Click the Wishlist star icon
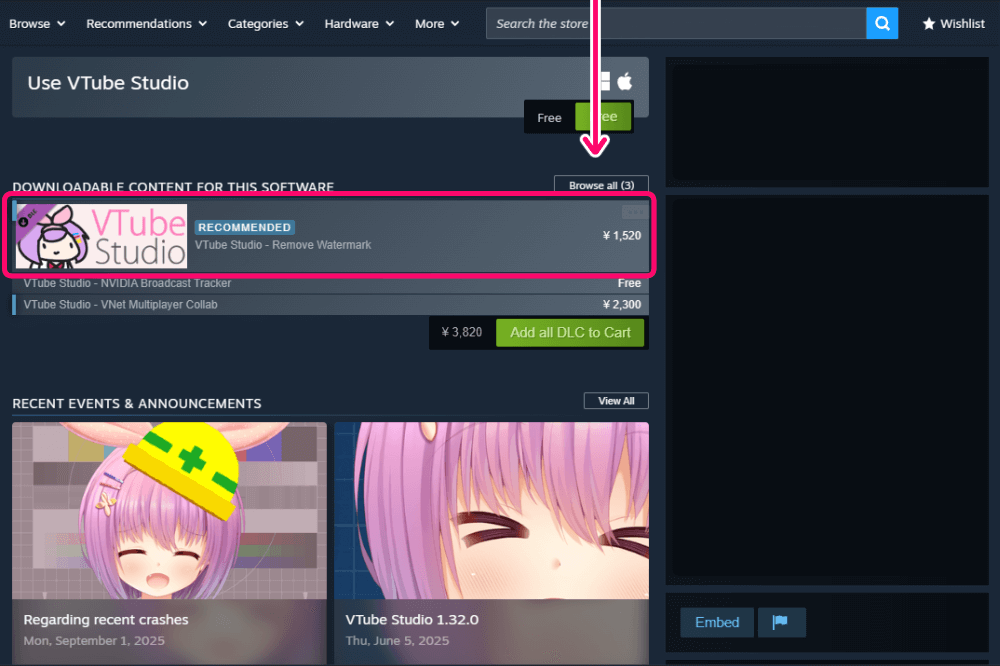The width and height of the screenshot is (1000, 666). point(929,24)
